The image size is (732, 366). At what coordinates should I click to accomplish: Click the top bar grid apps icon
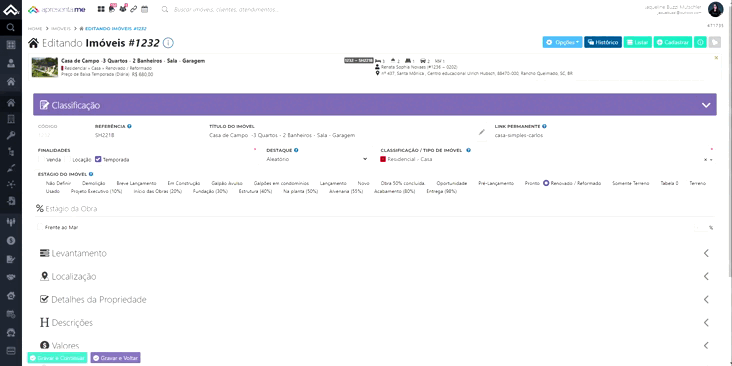pyautogui.click(x=101, y=9)
